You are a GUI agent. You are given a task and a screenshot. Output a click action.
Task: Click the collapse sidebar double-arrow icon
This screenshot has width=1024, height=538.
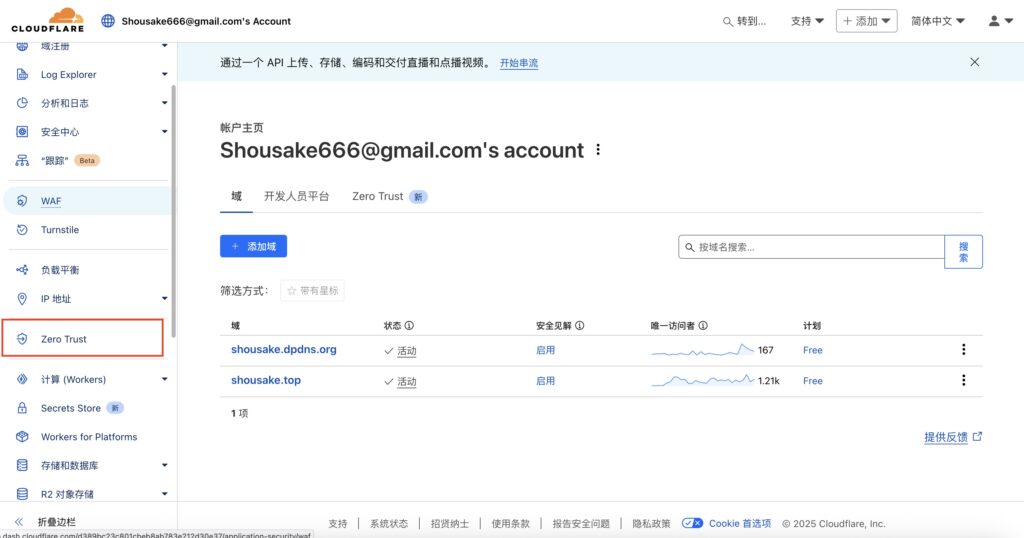pos(19,522)
